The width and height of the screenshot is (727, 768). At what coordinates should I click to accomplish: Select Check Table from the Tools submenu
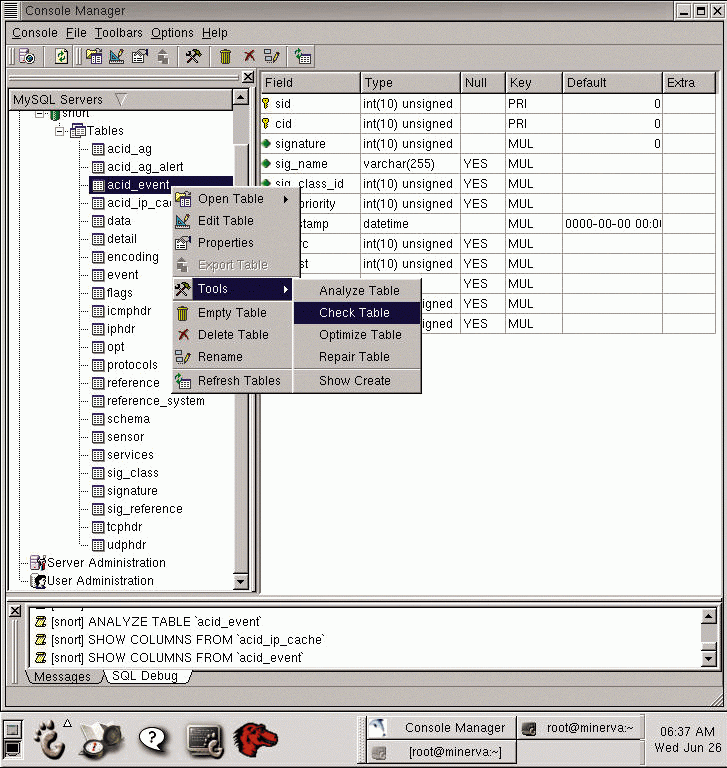tap(354, 313)
